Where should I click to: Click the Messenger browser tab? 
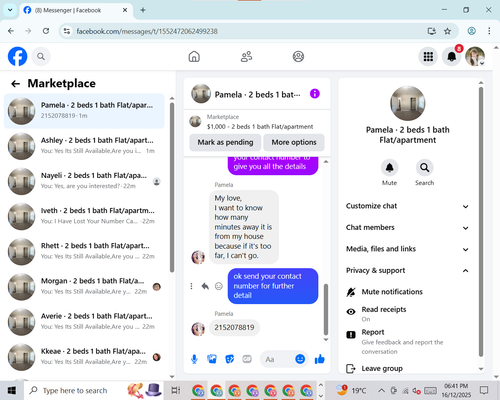point(76,10)
